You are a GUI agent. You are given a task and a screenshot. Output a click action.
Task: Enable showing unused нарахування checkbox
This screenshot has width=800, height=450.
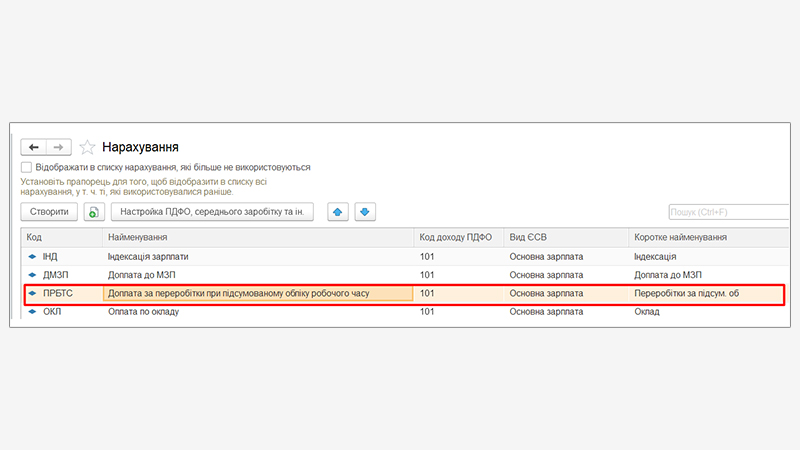27,168
